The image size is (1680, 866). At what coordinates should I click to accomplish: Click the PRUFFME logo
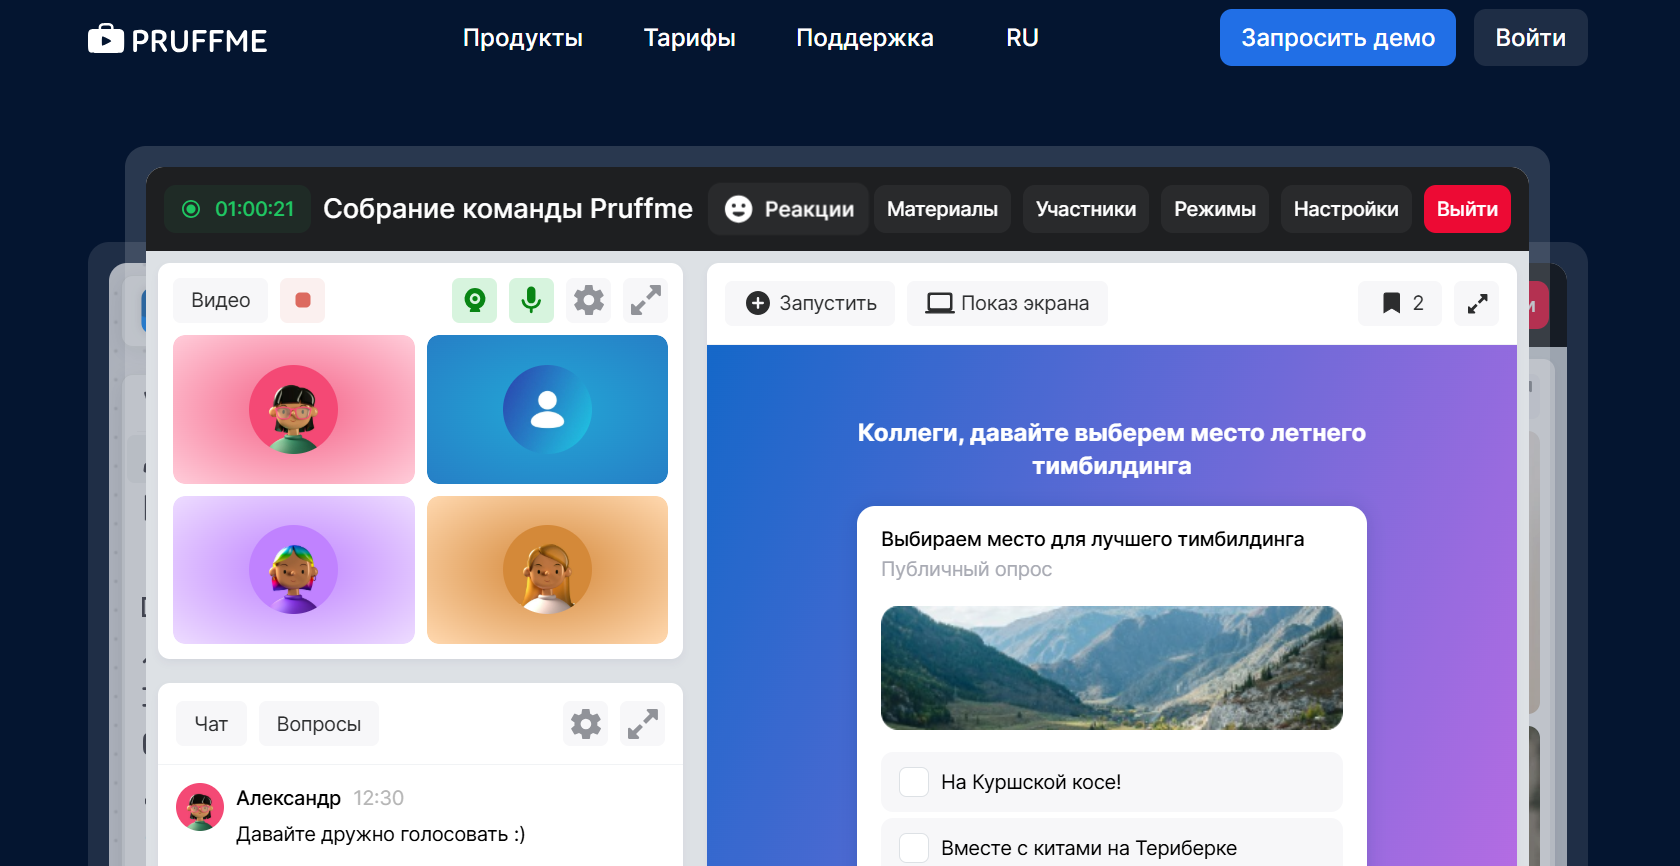pyautogui.click(x=177, y=39)
